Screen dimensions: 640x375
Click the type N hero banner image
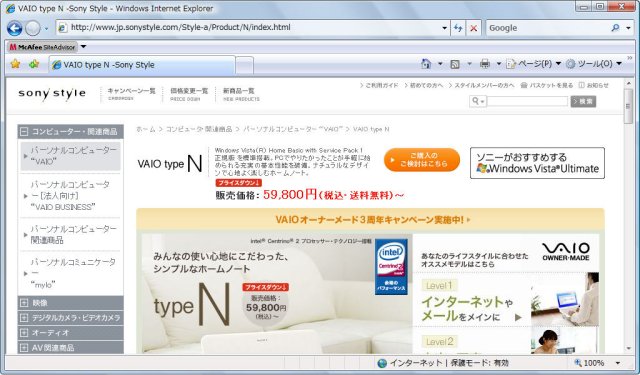(x=277, y=293)
